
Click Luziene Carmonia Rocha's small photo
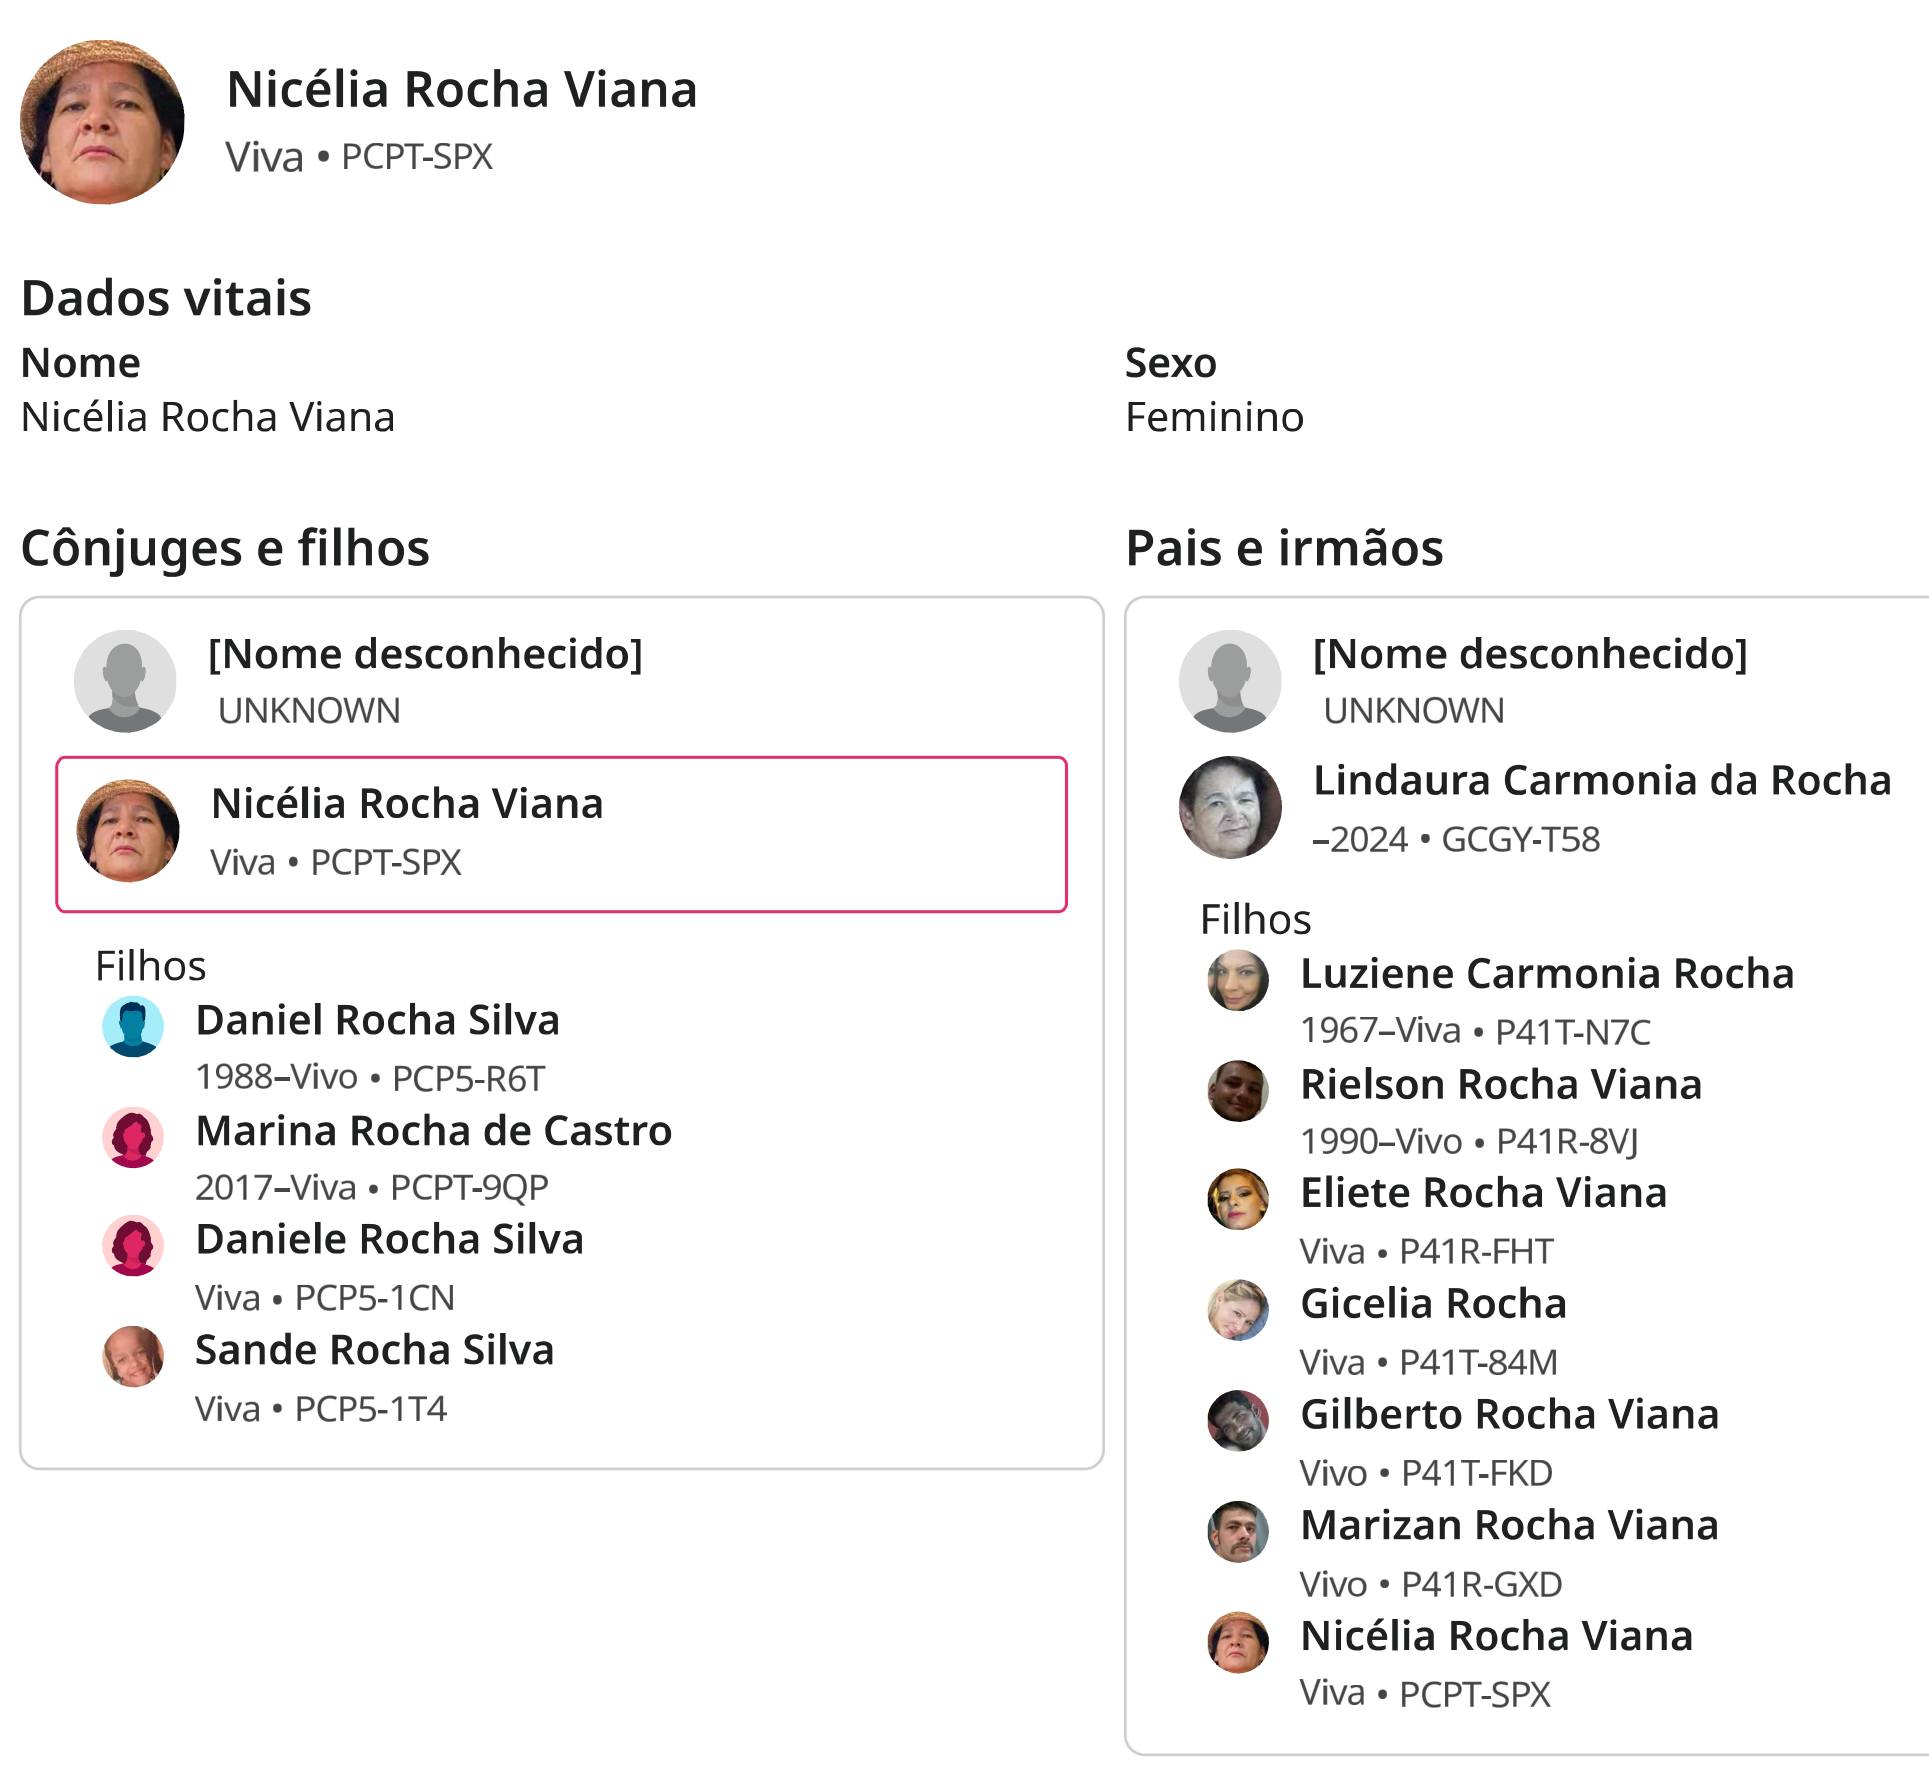pos(1238,980)
